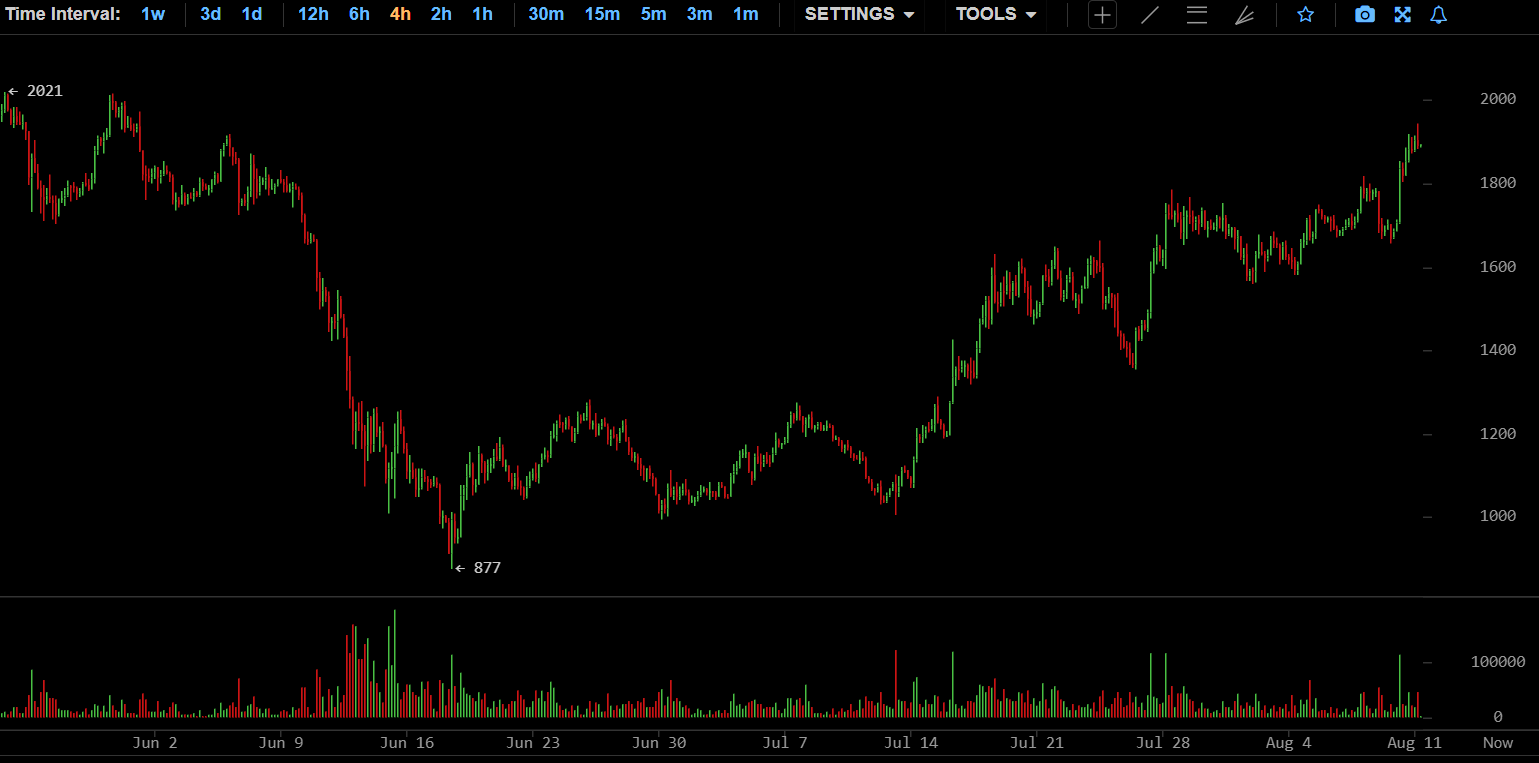Screen dimensions: 1539x763
Task: Choose the 30m interval option
Action: (546, 14)
